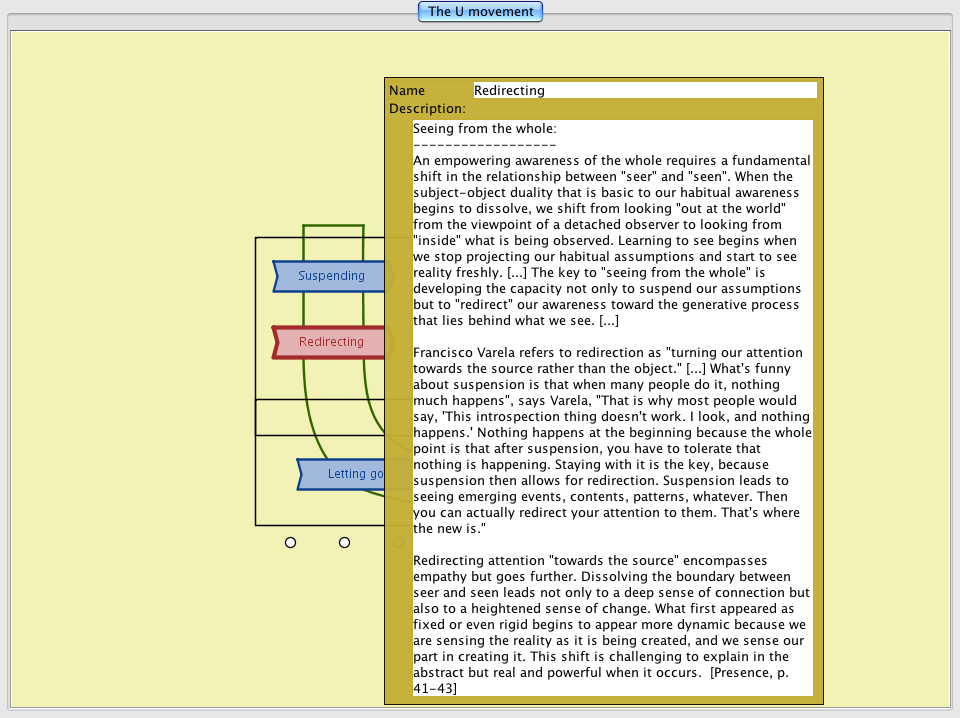960x718 pixels.
Task: Click the 'The U movement' title tab
Action: 481,12
